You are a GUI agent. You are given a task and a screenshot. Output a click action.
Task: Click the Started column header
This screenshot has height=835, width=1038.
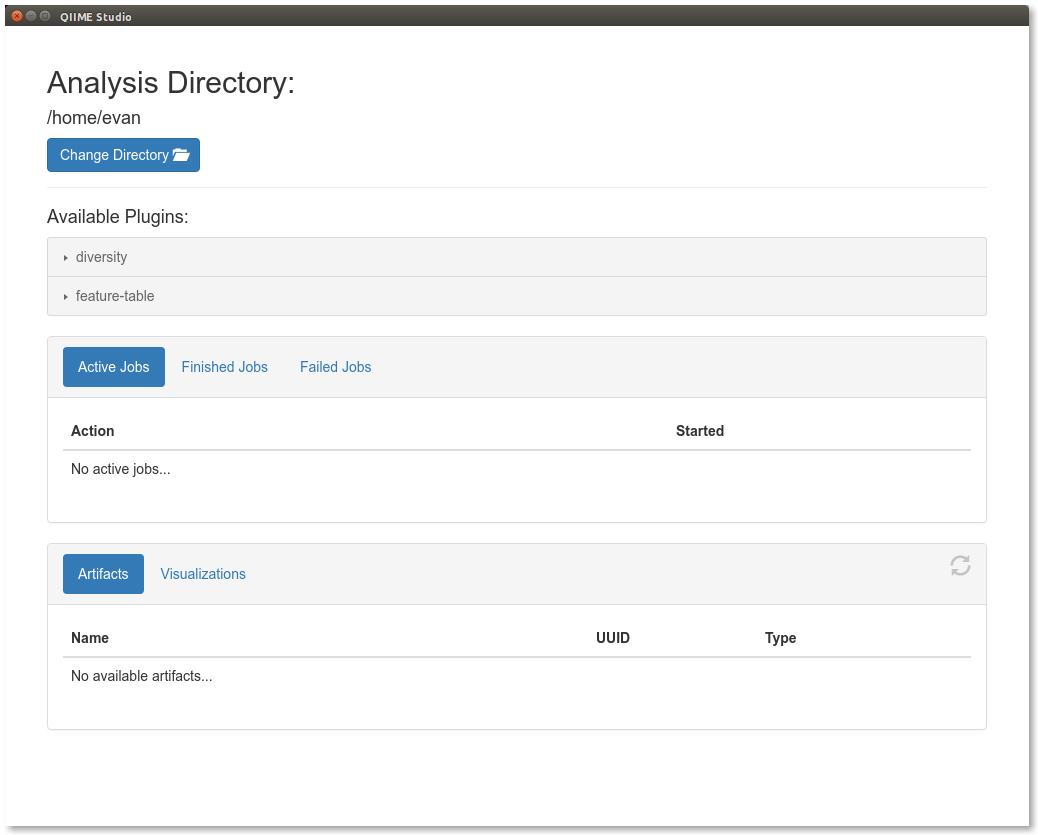pos(700,431)
